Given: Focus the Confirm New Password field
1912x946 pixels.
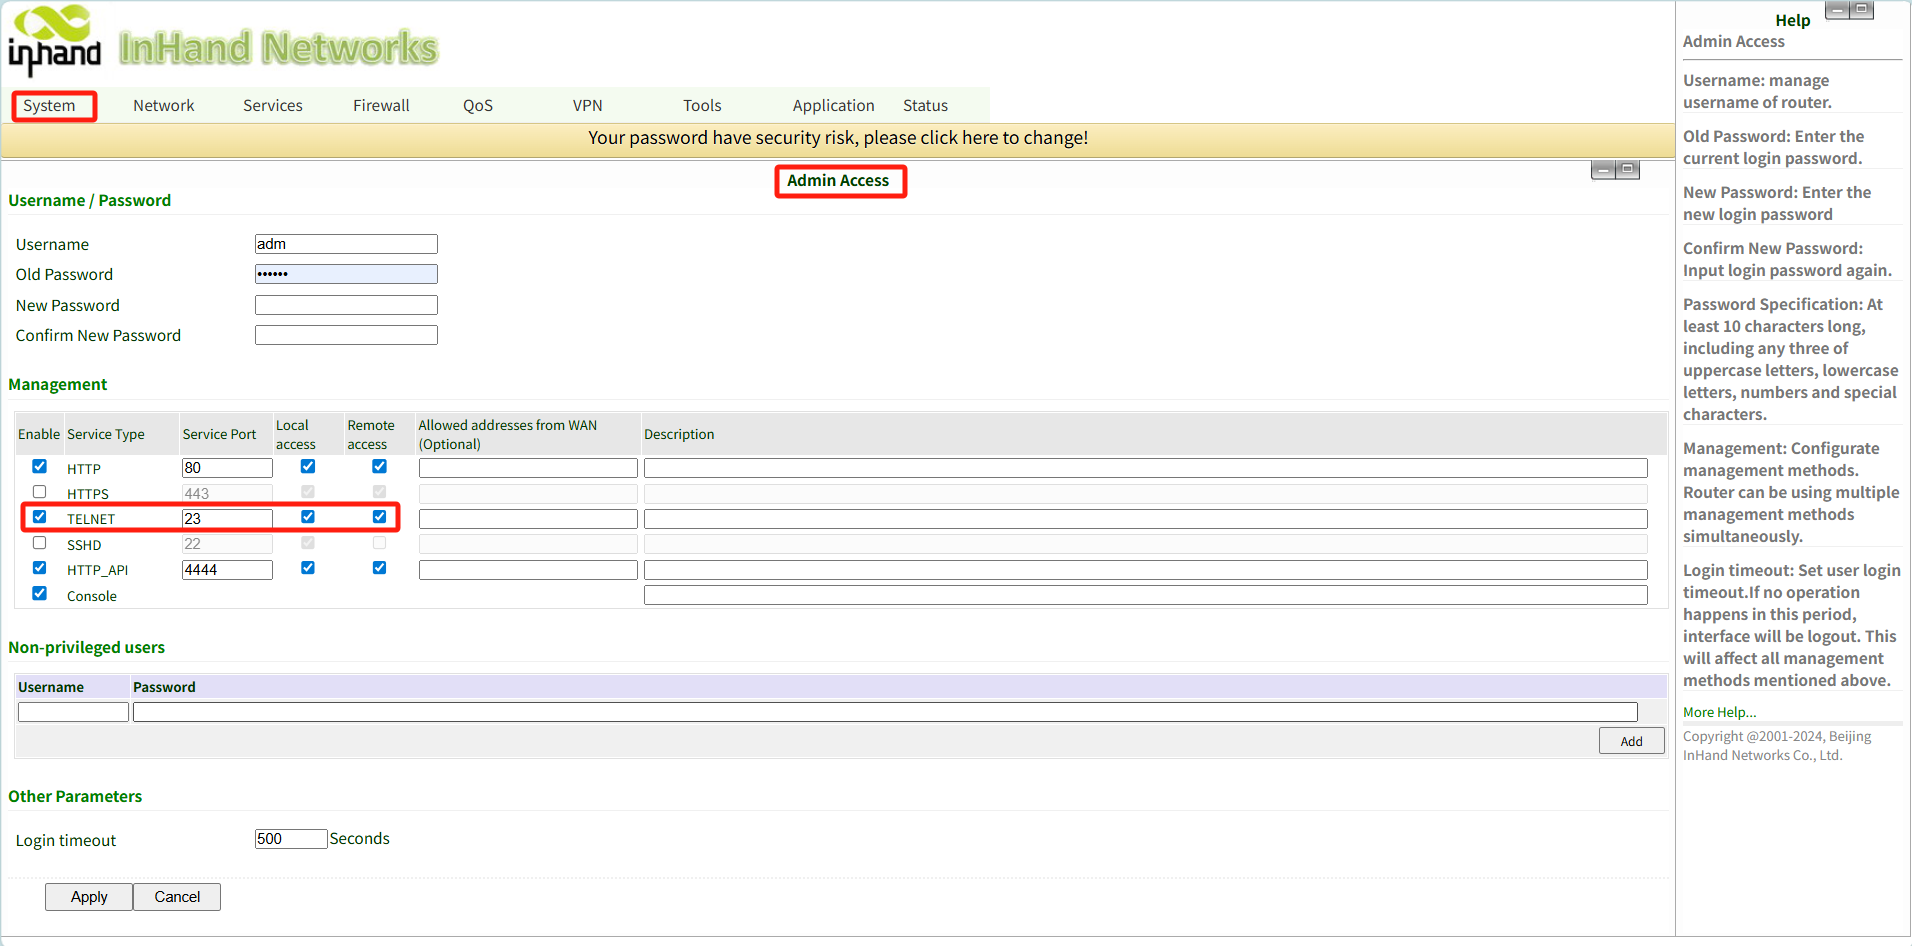Looking at the screenshot, I should (x=346, y=335).
